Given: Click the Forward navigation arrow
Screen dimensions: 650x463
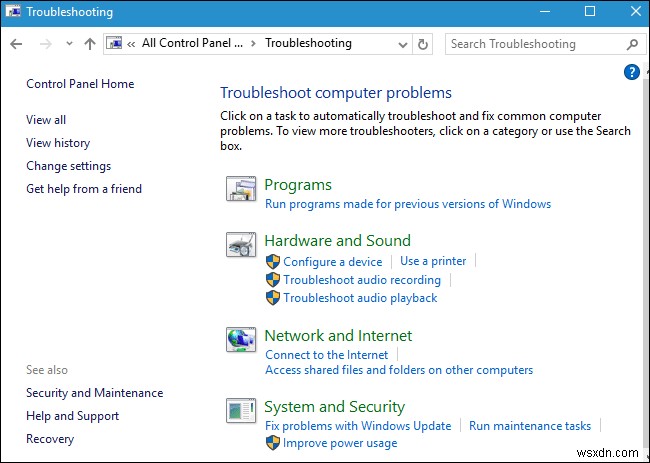Looking at the screenshot, I should [46, 44].
